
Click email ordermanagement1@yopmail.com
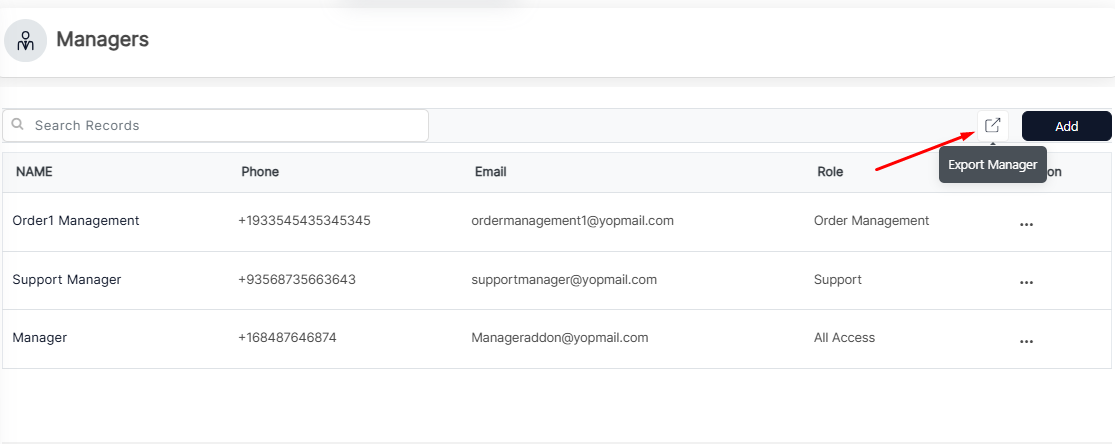572,221
